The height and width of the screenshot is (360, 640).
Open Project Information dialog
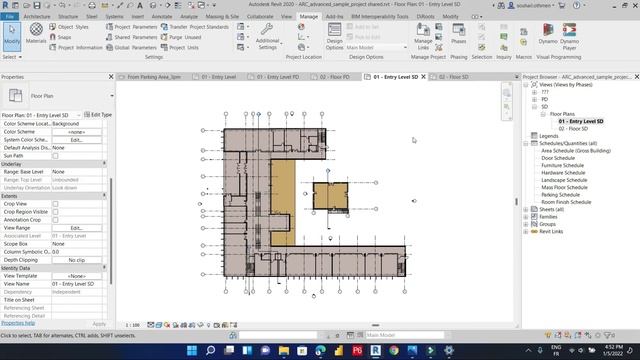point(76,47)
